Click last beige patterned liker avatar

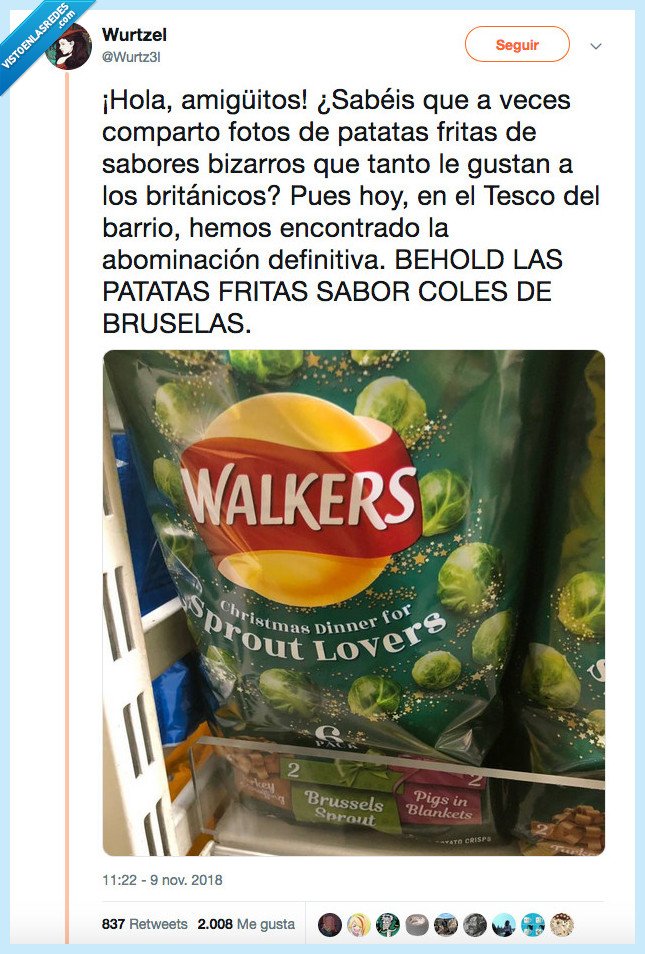click(562, 924)
